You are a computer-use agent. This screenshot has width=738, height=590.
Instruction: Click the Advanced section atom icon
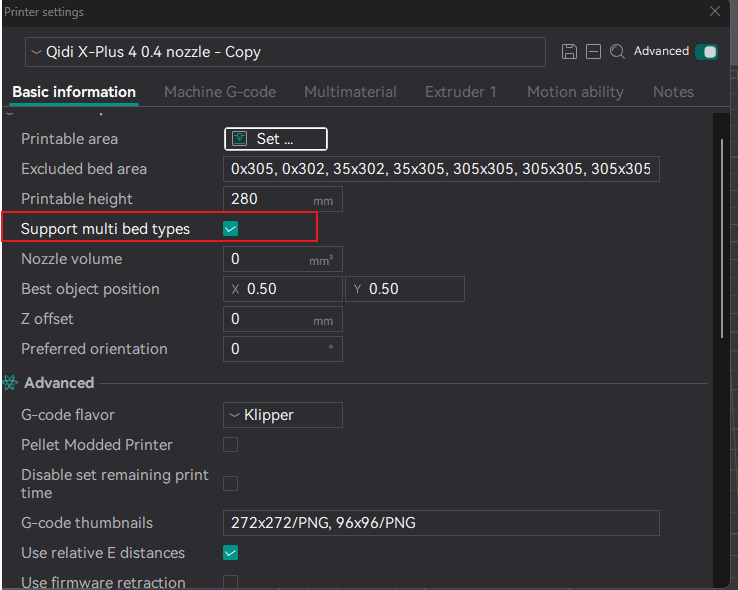pos(10,383)
